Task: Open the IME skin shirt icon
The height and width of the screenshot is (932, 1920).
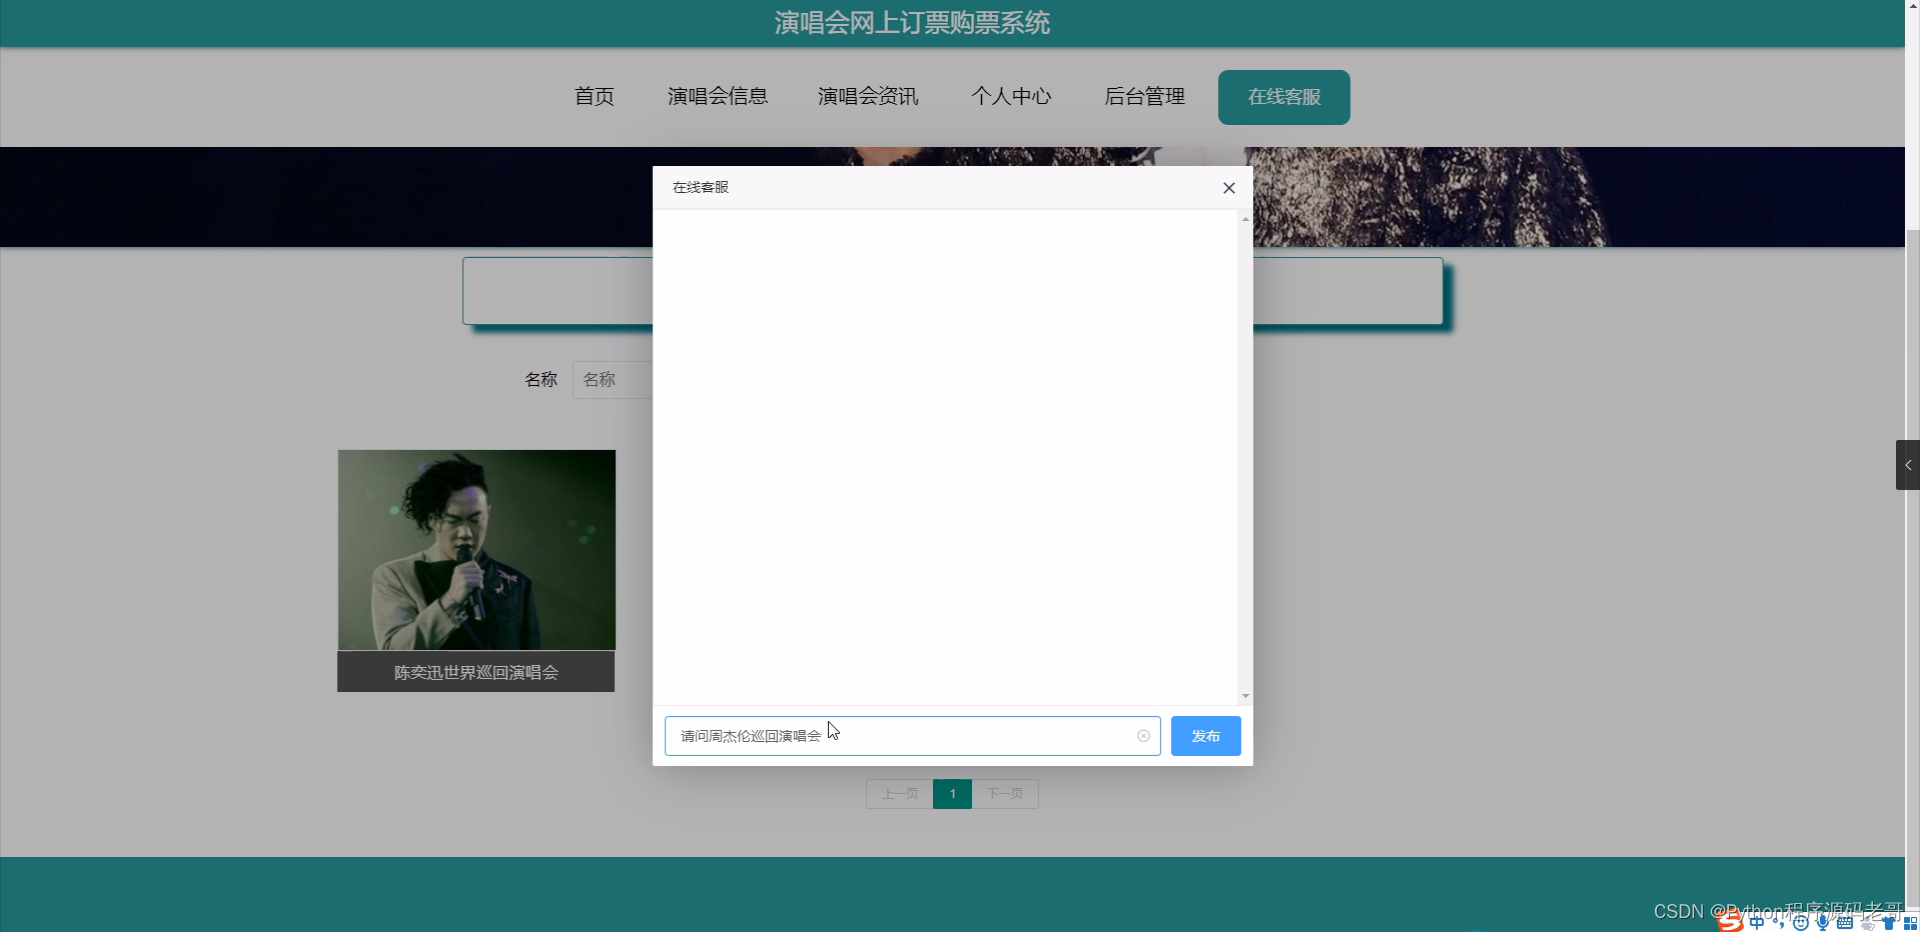Action: tap(1889, 923)
